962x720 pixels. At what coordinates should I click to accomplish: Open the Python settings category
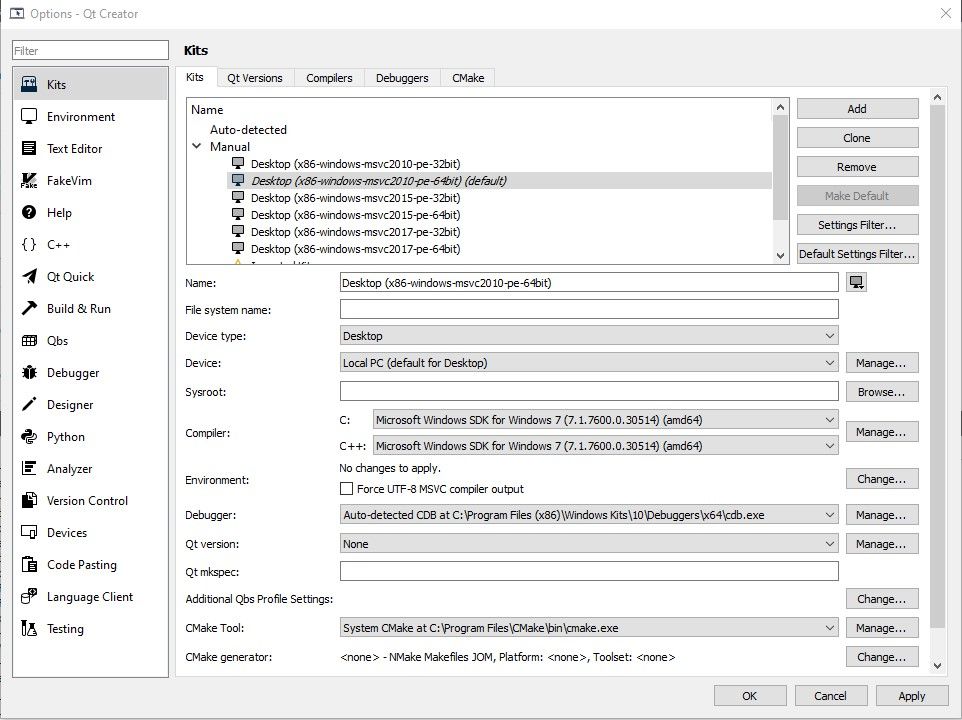tap(90, 437)
